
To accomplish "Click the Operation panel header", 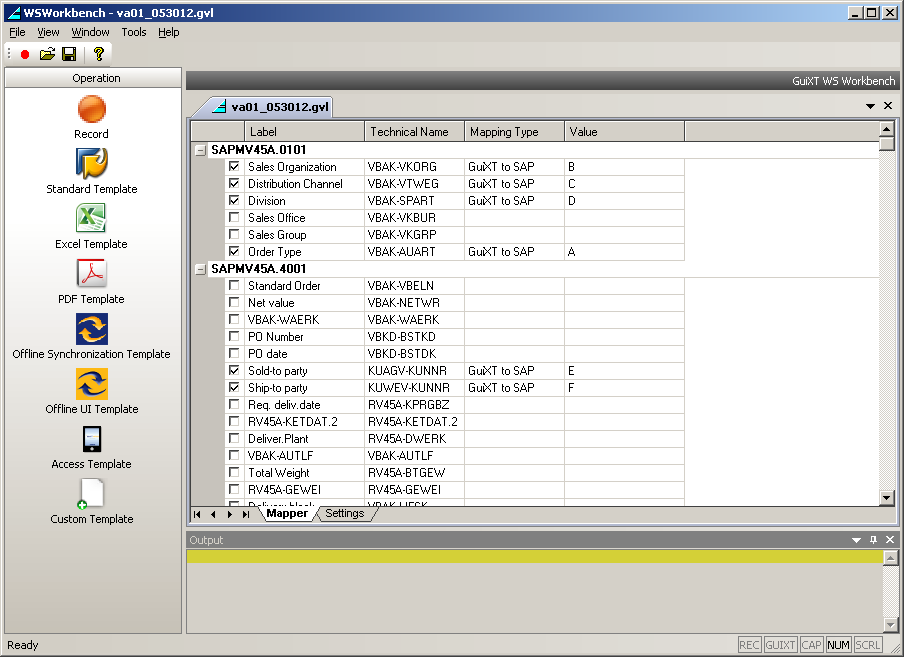I will [93, 78].
